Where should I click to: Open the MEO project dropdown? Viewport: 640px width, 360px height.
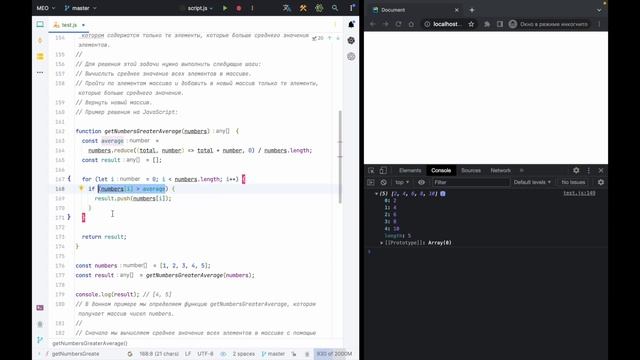click(45, 8)
